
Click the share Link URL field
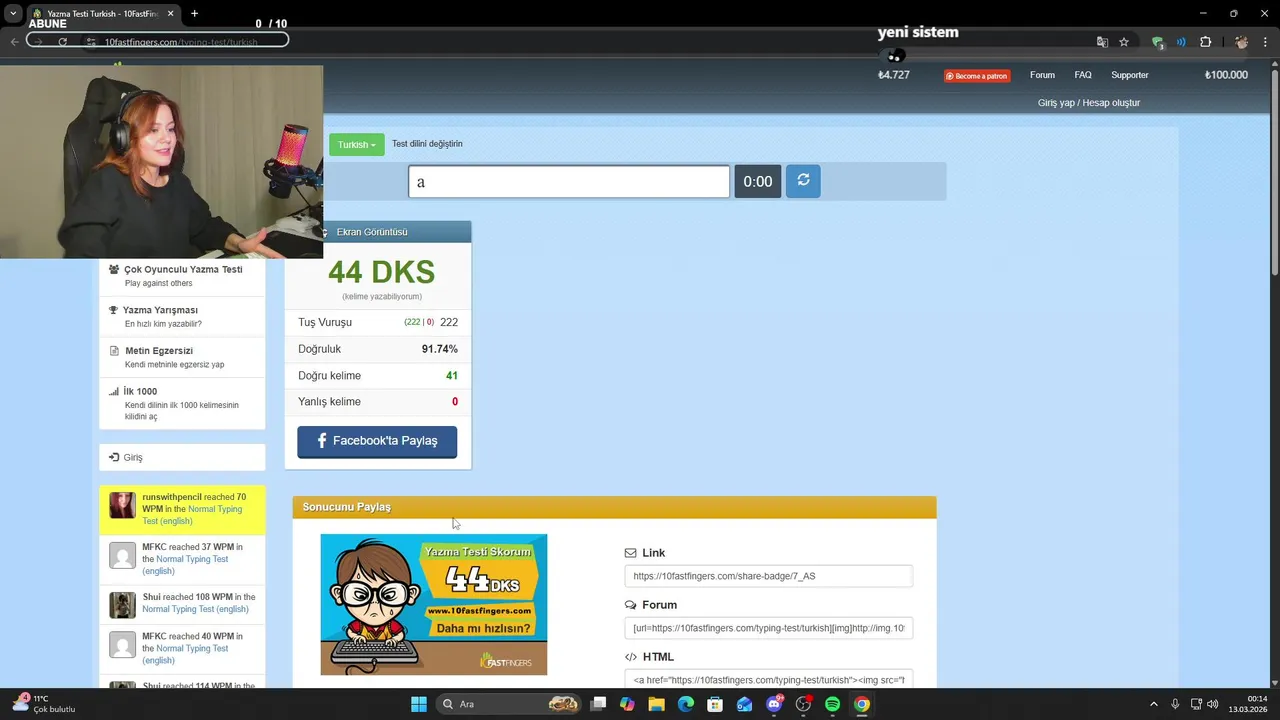point(768,576)
